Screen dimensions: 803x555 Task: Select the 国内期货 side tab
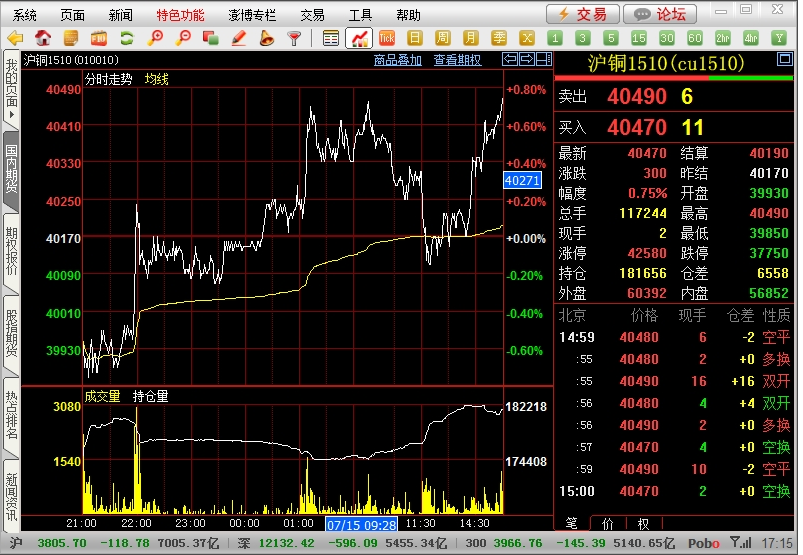(x=11, y=170)
